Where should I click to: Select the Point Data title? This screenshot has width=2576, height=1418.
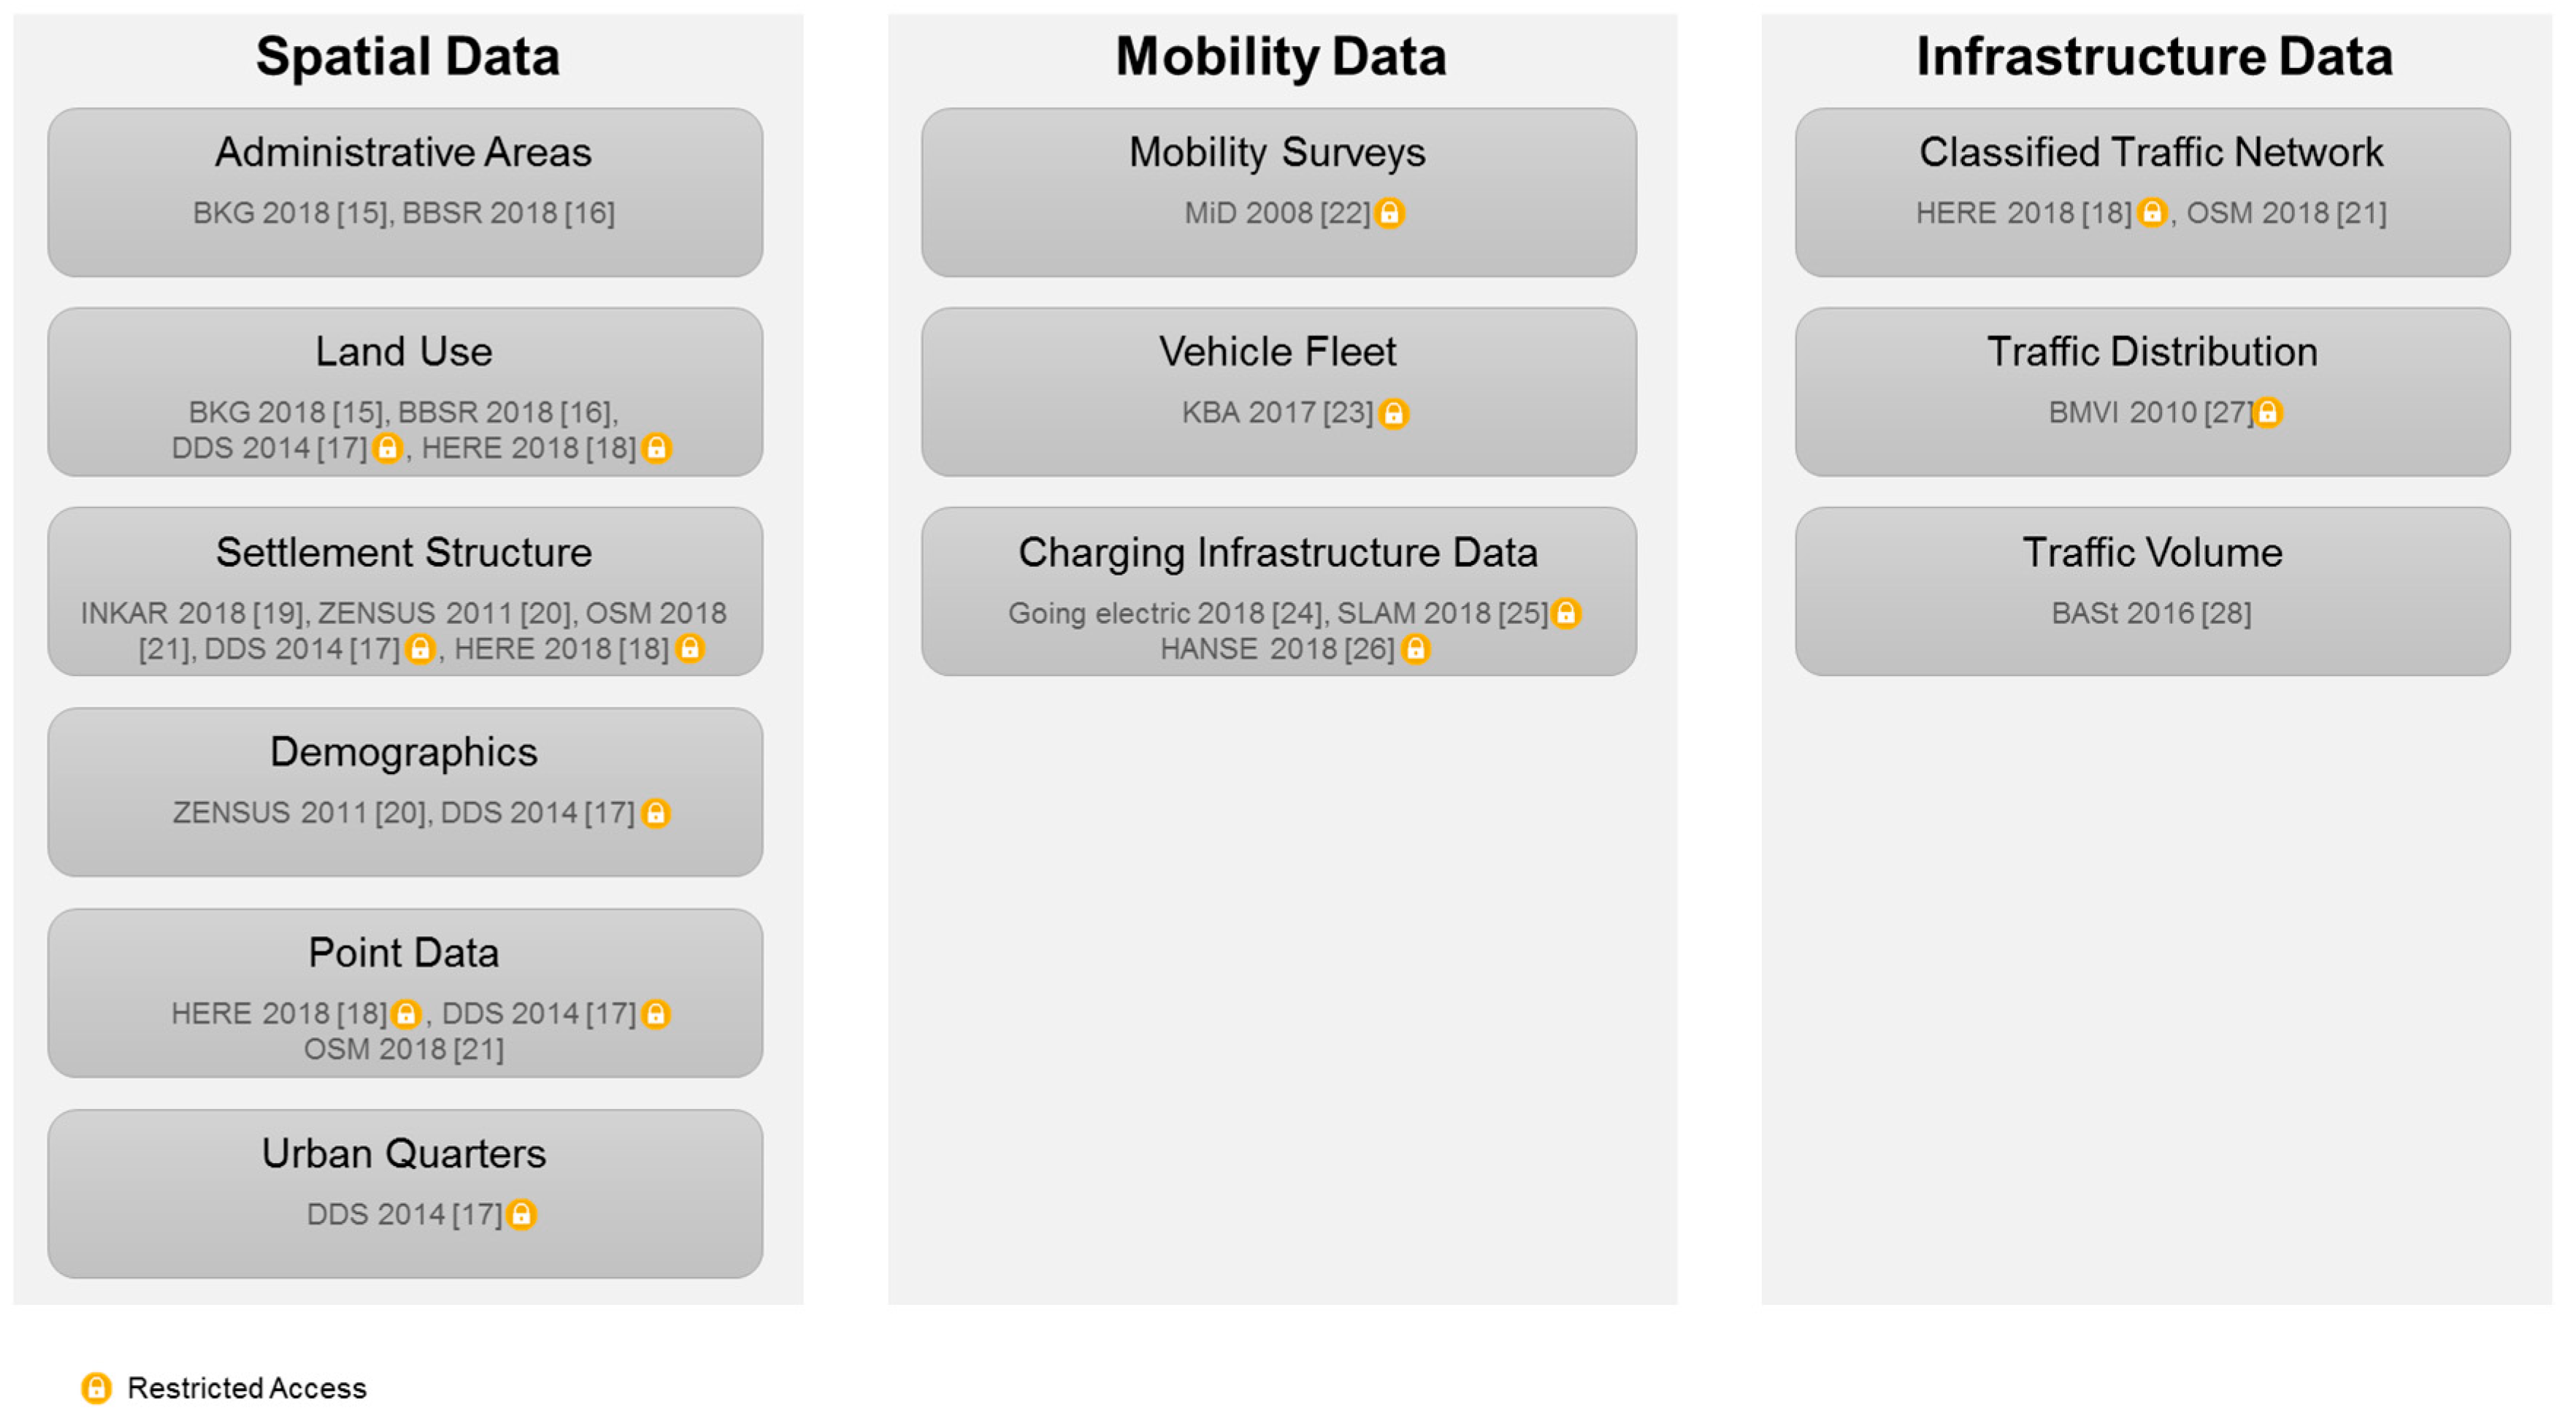click(x=403, y=953)
